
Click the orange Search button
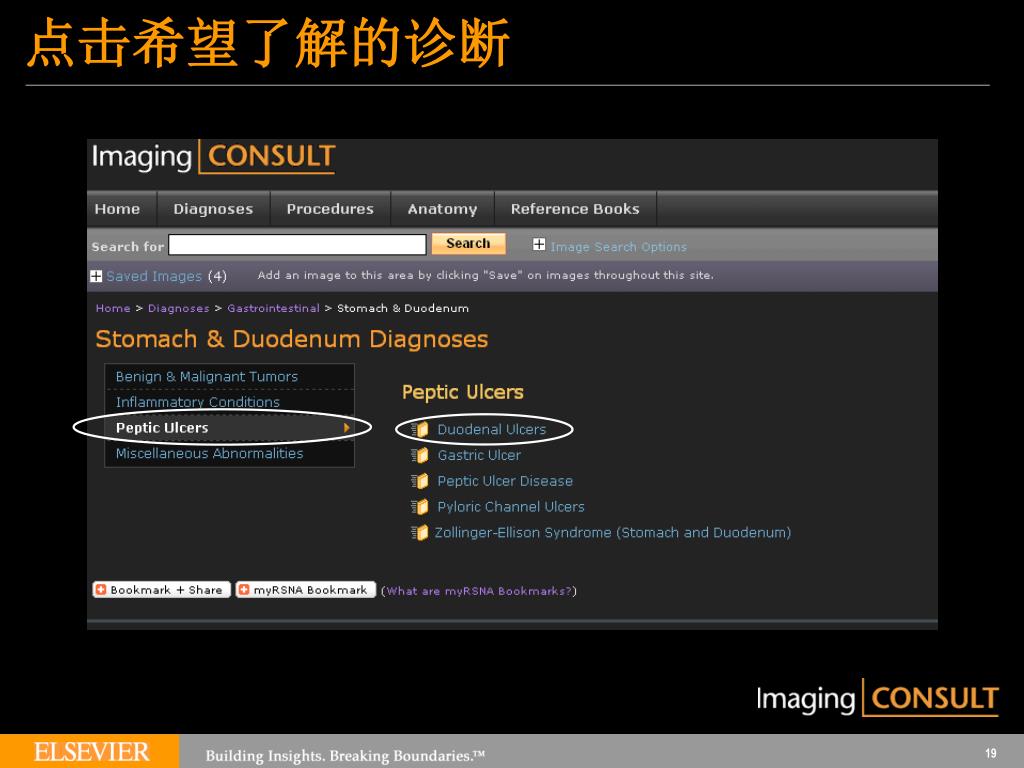(x=468, y=244)
